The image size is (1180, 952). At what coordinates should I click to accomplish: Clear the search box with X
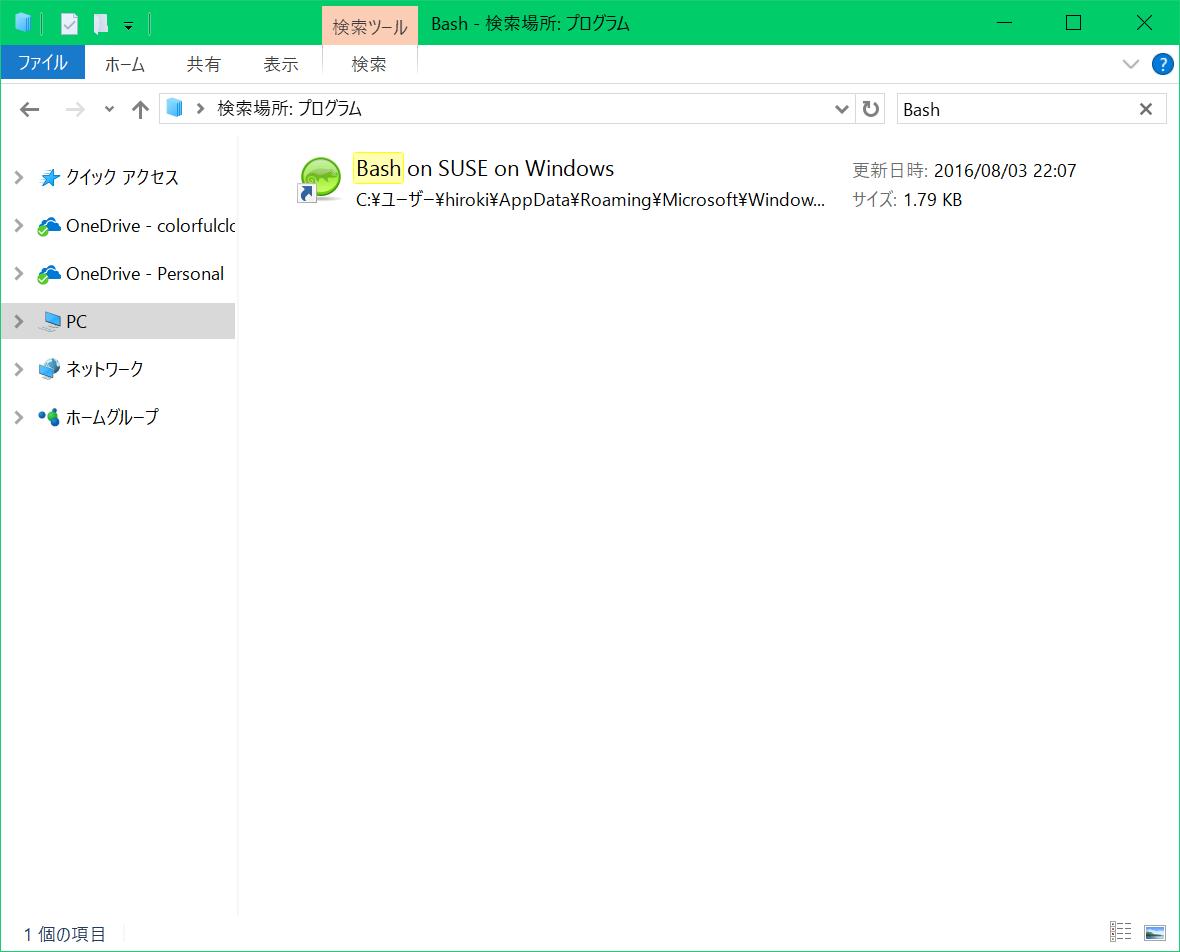point(1145,109)
